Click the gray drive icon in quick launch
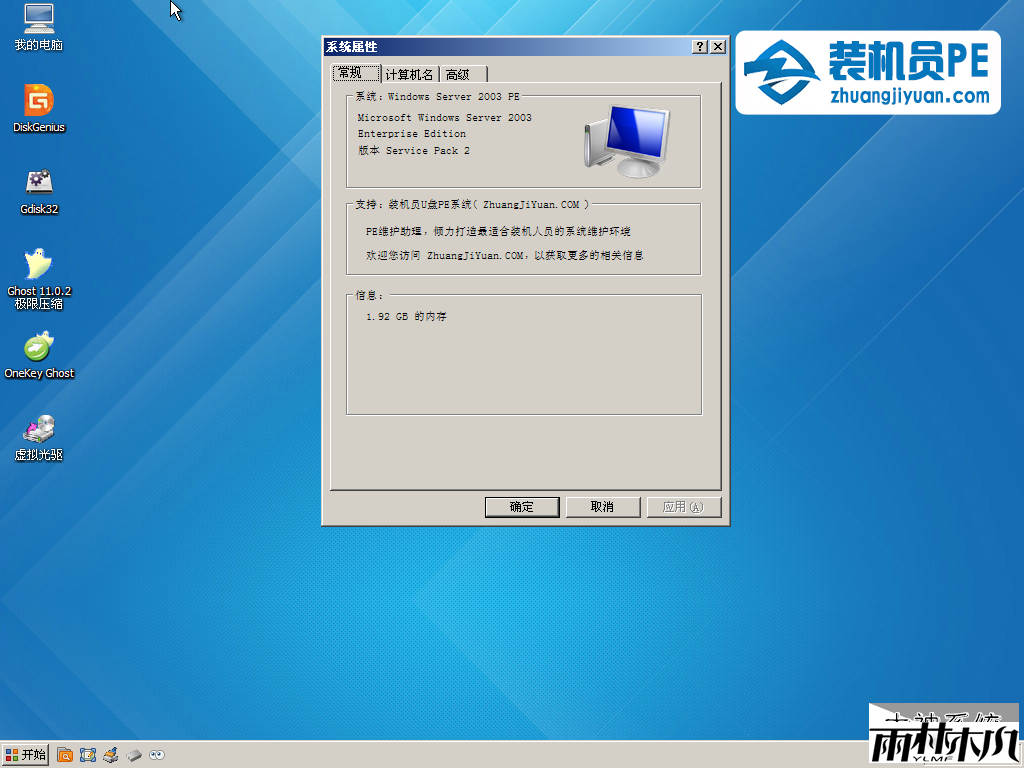This screenshot has width=1024, height=768. click(x=134, y=755)
